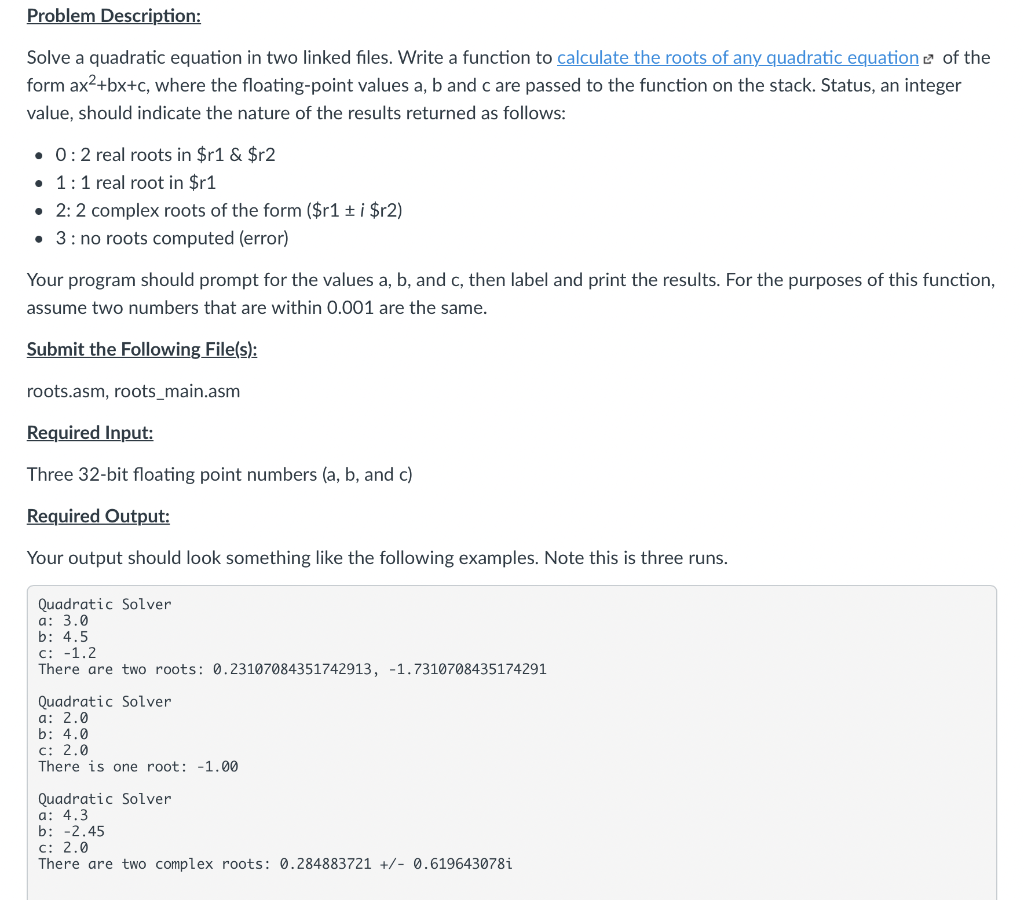Screen dimensions: 1024x900
Task: Click the b: -2.45 line in the example output
Action: [71, 831]
